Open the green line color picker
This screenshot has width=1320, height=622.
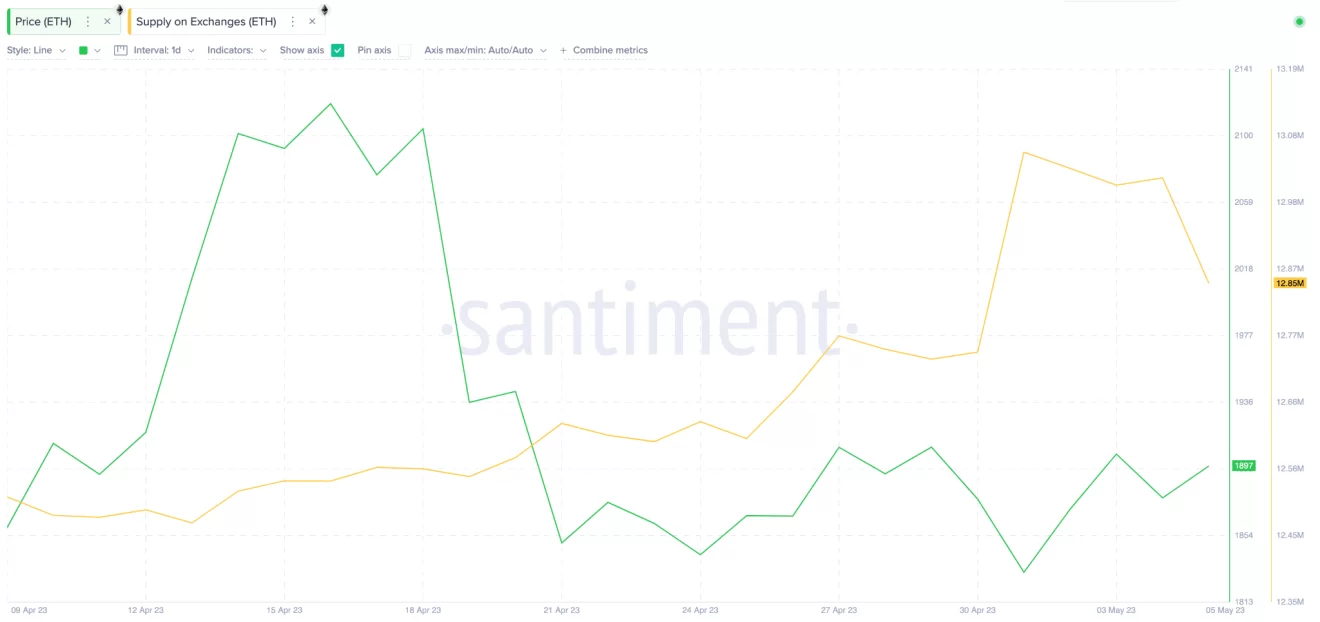(89, 50)
